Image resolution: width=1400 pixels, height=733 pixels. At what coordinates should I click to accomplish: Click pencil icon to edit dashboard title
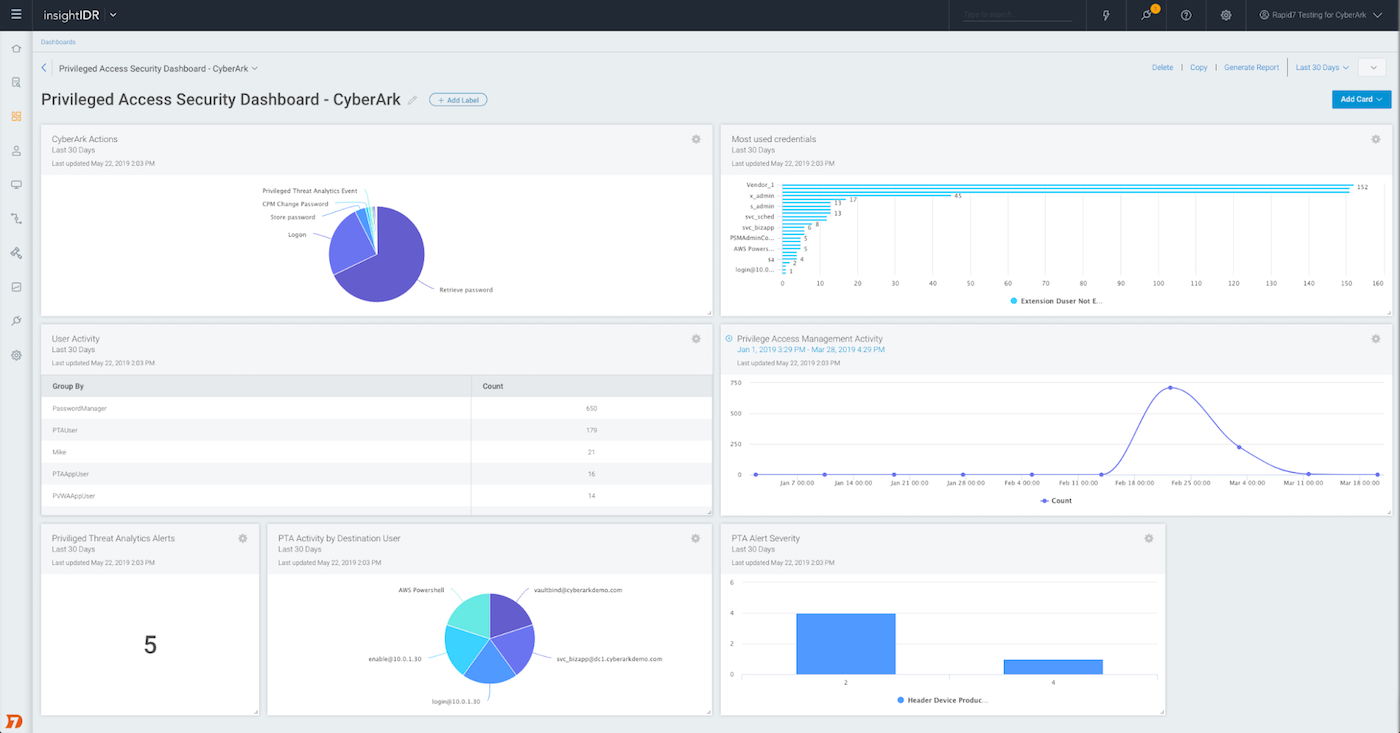click(413, 100)
